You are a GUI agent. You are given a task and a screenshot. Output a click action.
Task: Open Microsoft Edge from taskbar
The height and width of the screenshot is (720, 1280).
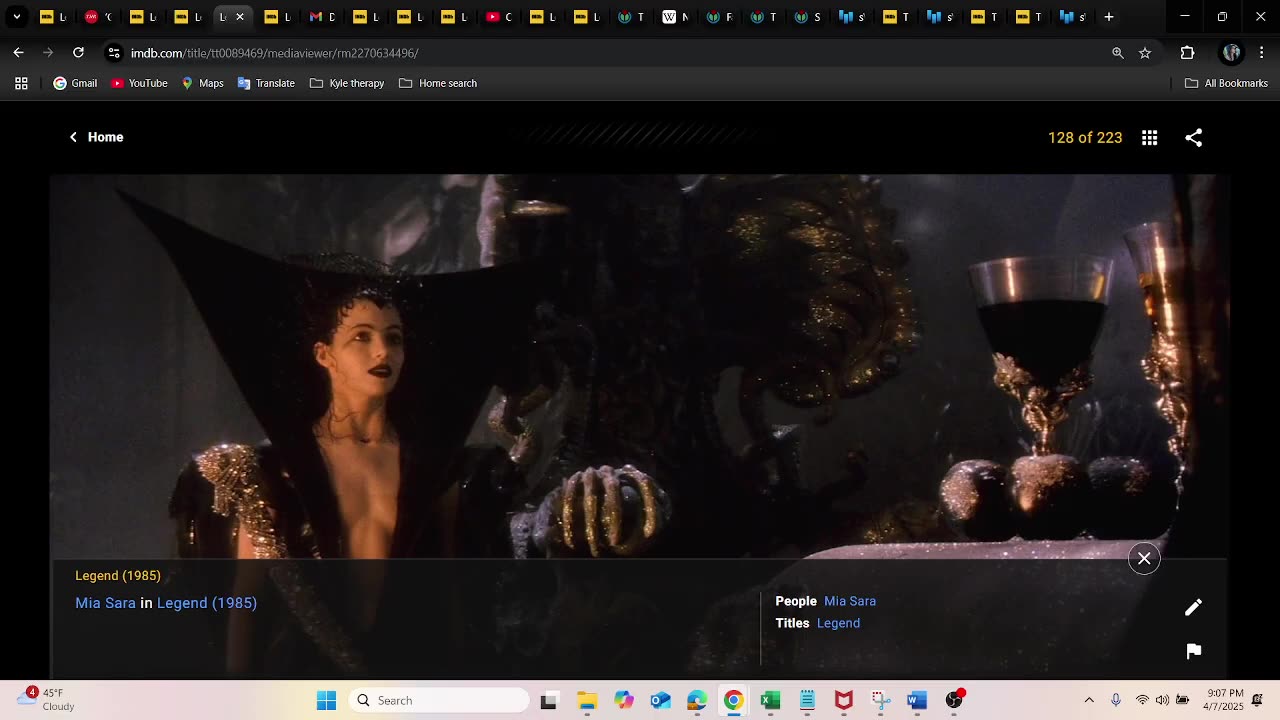coord(697,700)
